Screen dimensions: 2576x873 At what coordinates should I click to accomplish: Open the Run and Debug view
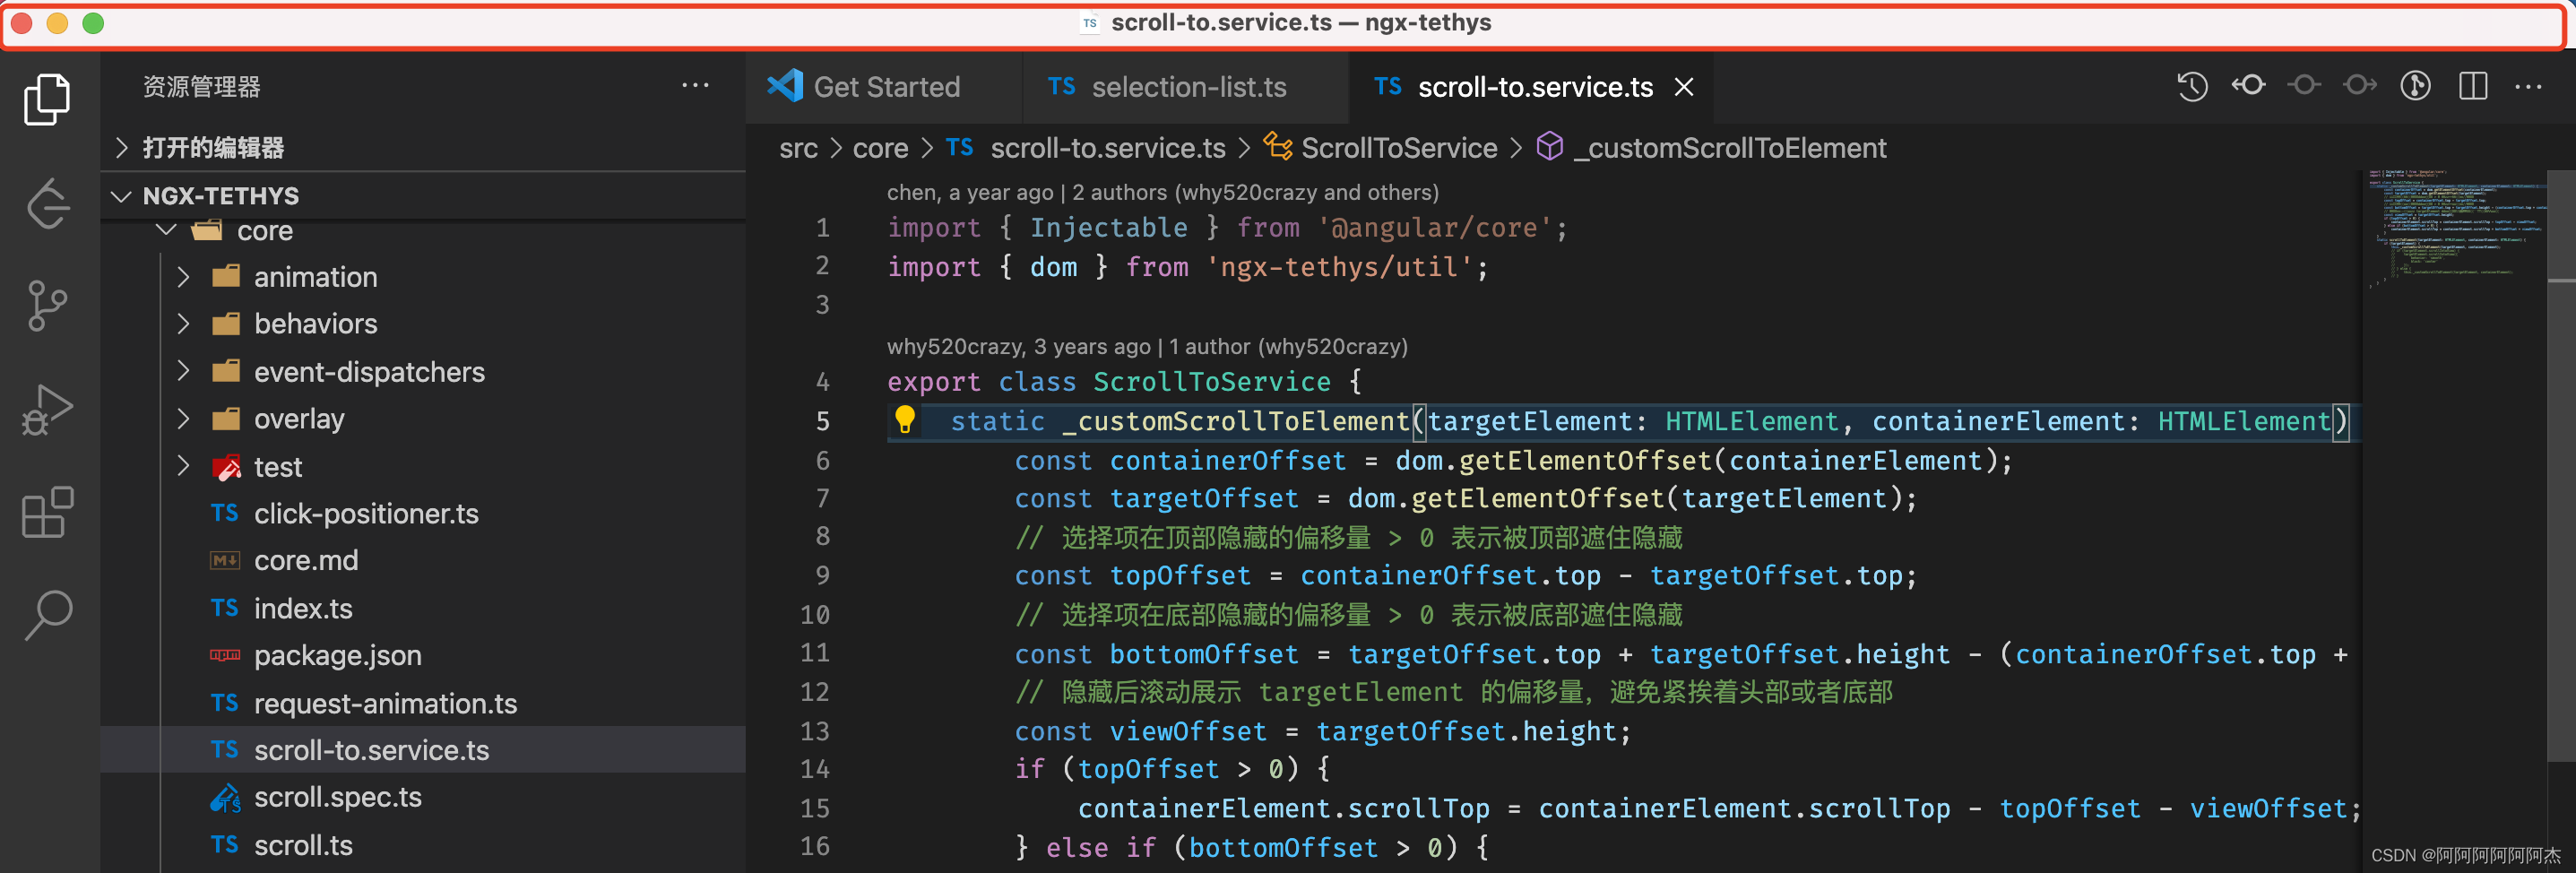47,409
